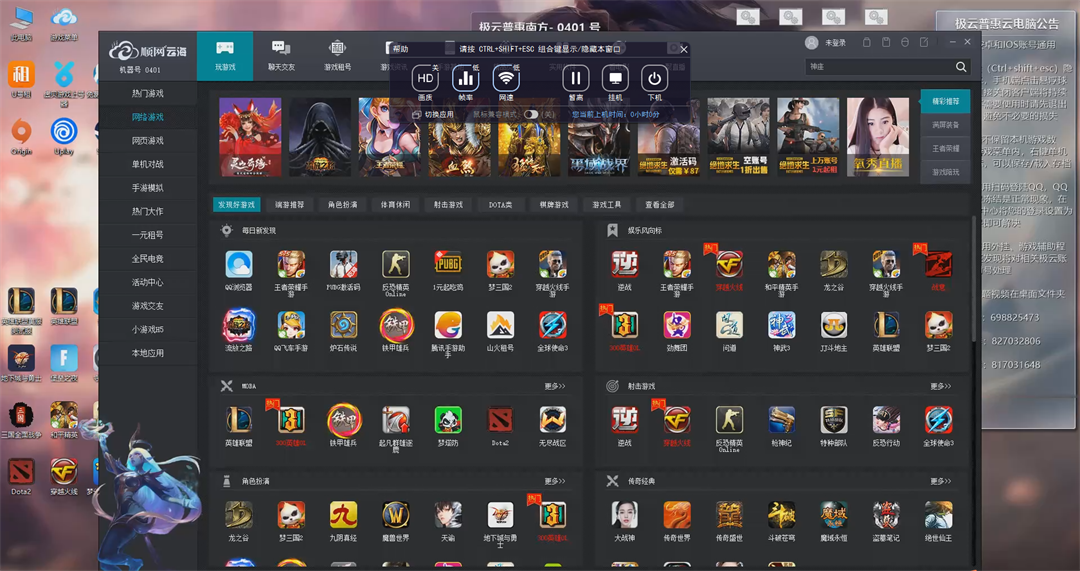
Task: Open 本地应用 in the left sidebar
Action: click(147, 353)
